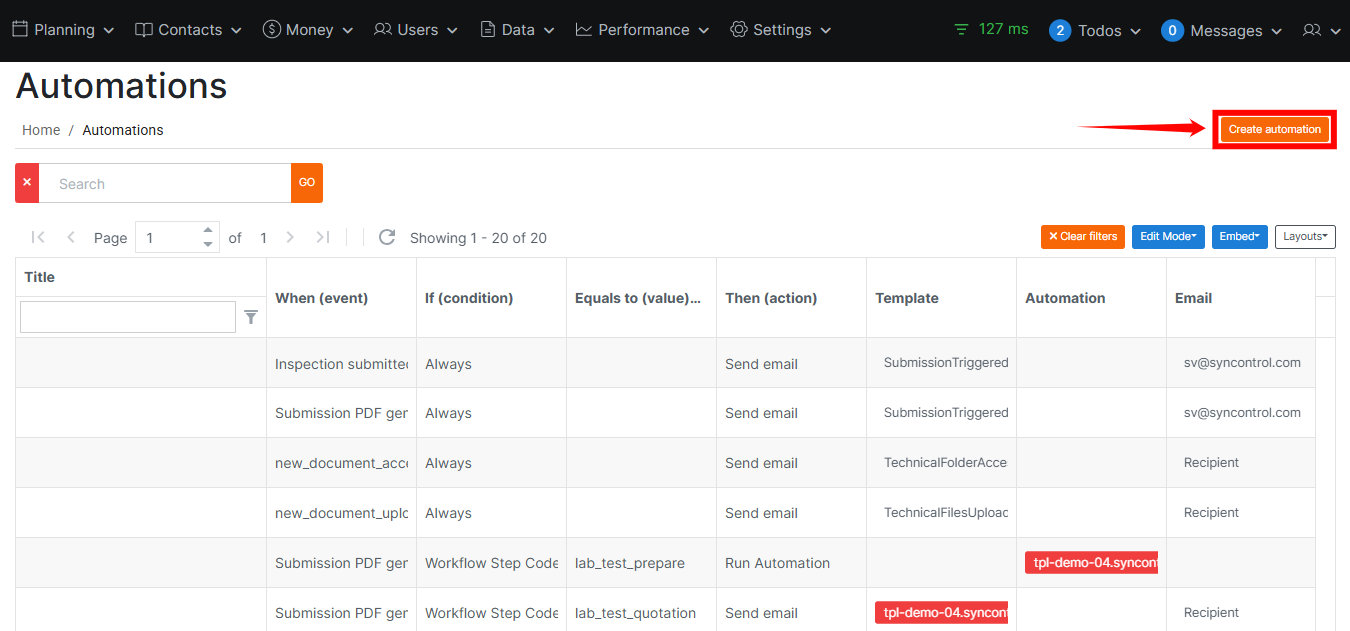This screenshot has width=1350, height=631.
Task: Clear search with the red X button
Action: (x=27, y=183)
